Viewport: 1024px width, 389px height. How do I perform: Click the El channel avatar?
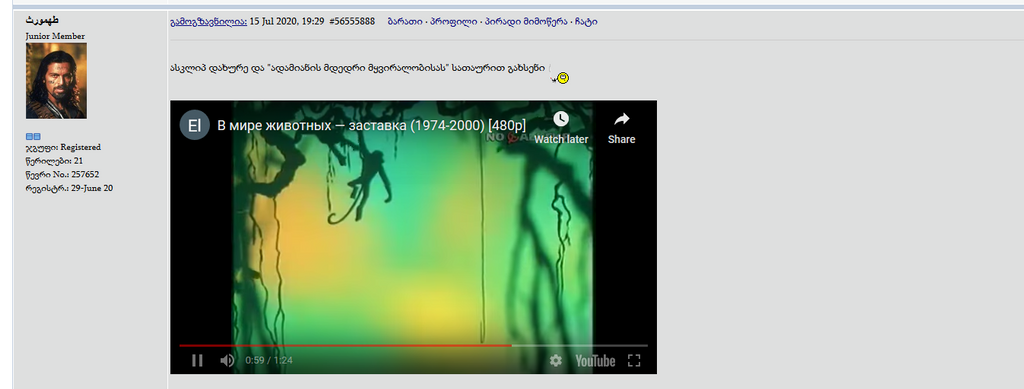tap(195, 125)
